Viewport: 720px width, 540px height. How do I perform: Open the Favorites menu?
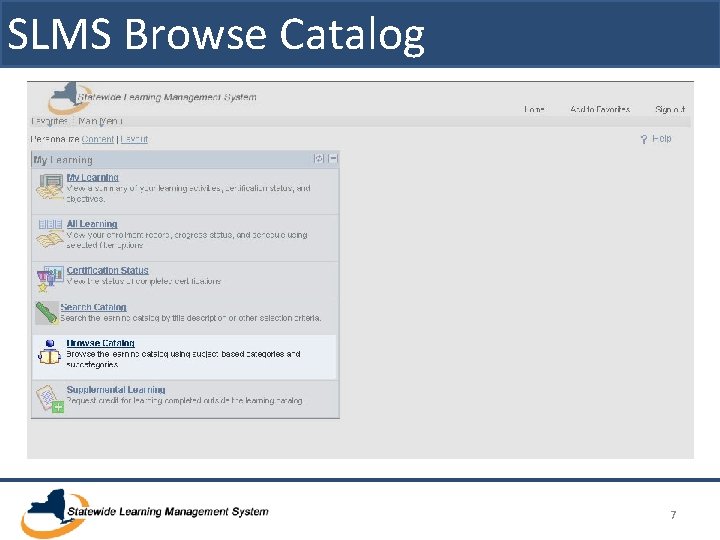49,121
